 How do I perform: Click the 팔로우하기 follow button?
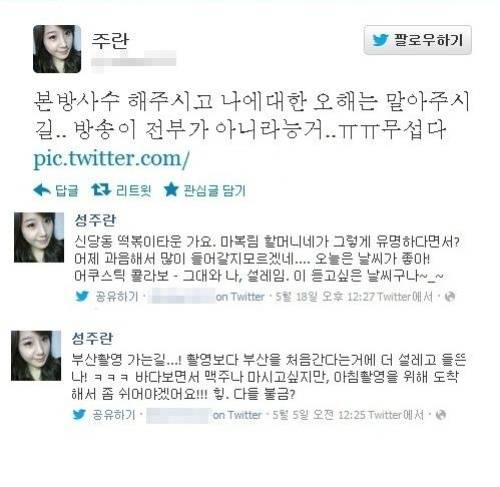pos(417,40)
